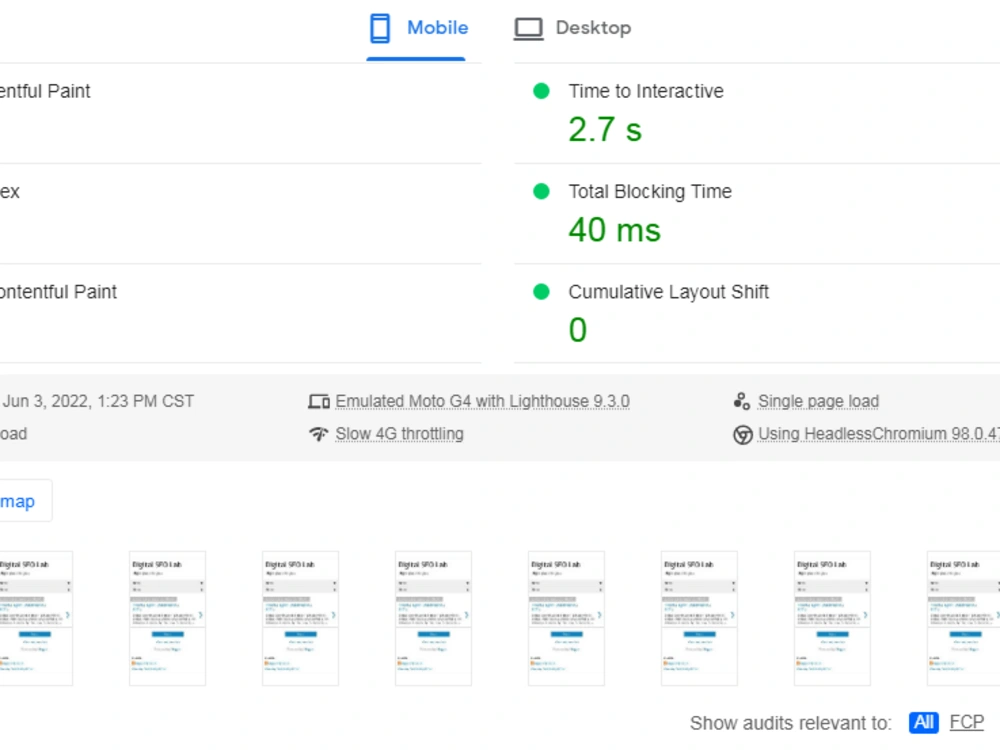Screen dimensions: 1000x750
Task: Open the Cumulative Layout Shift metric
Action: (x=668, y=291)
